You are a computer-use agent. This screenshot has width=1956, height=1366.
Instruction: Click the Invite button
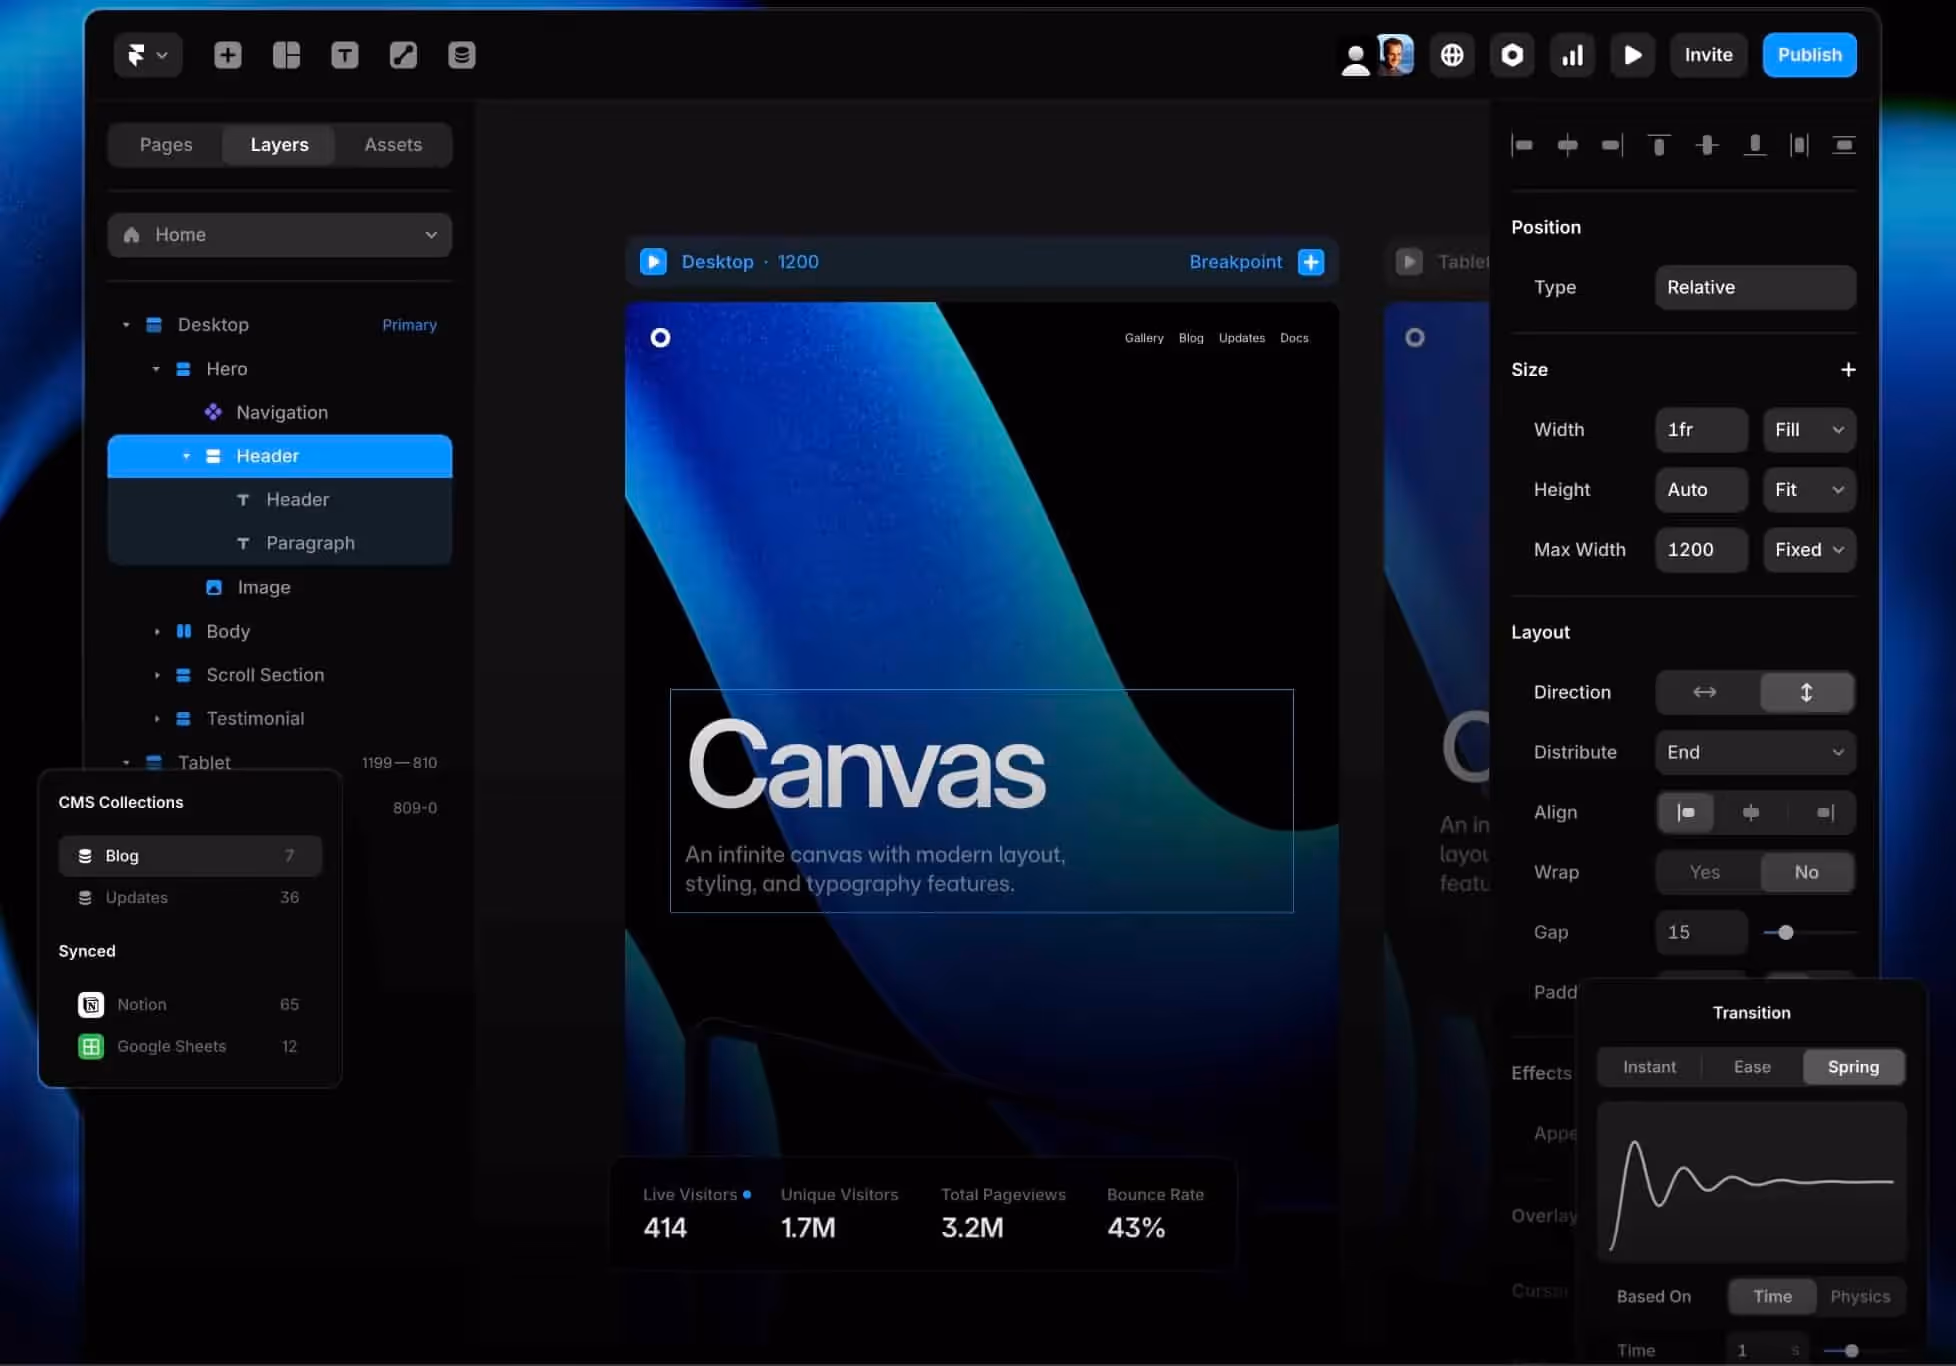1708,55
